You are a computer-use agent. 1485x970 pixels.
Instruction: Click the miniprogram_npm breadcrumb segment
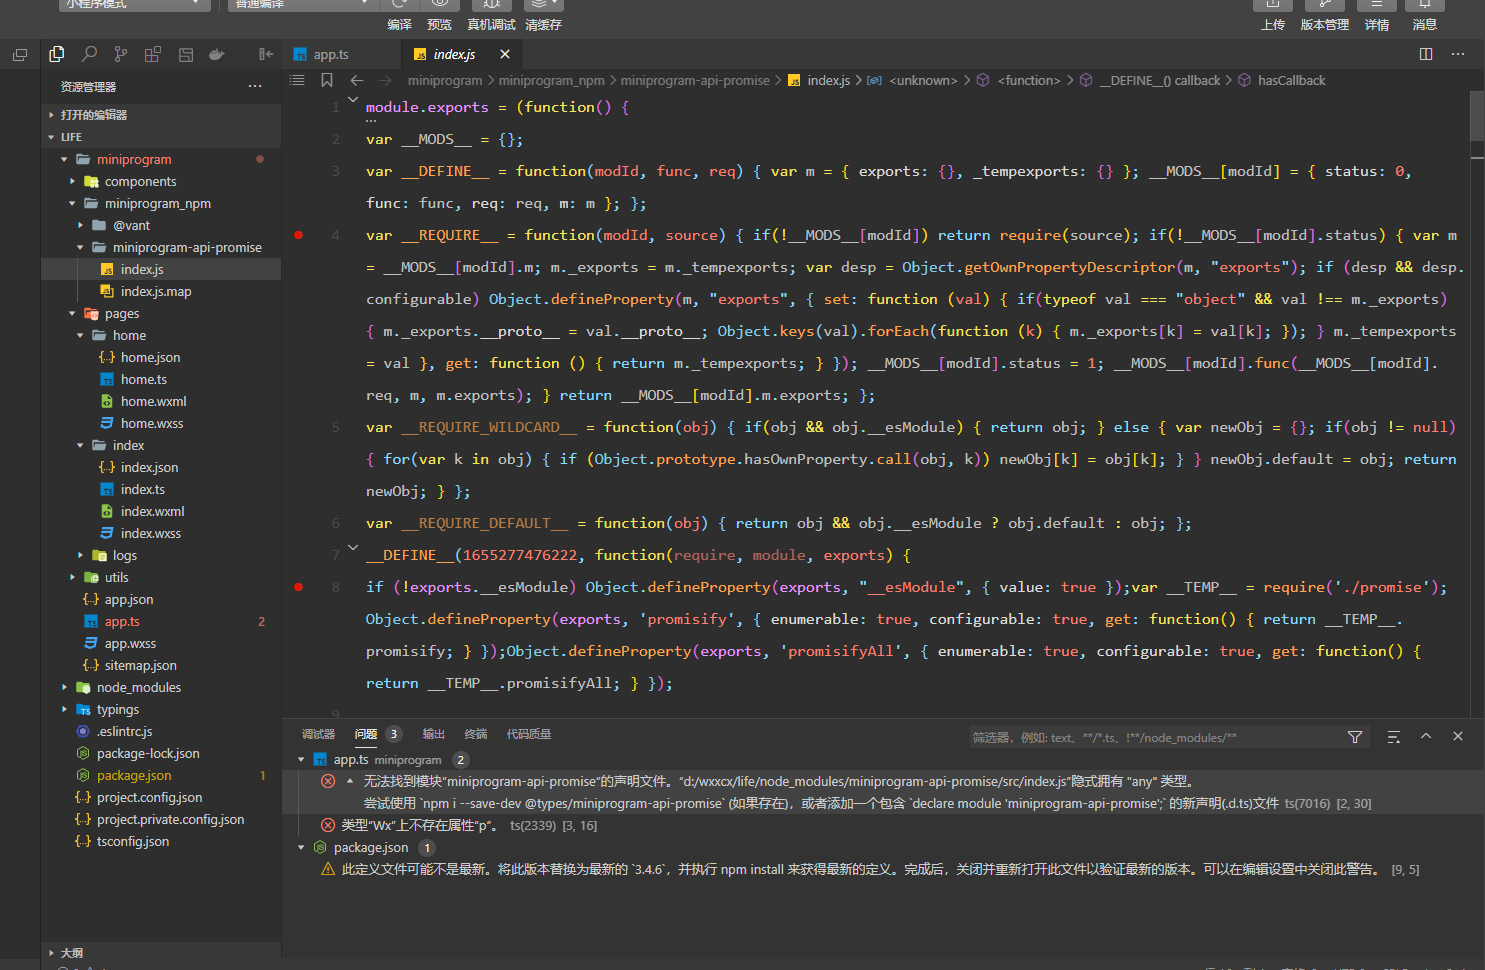click(551, 80)
